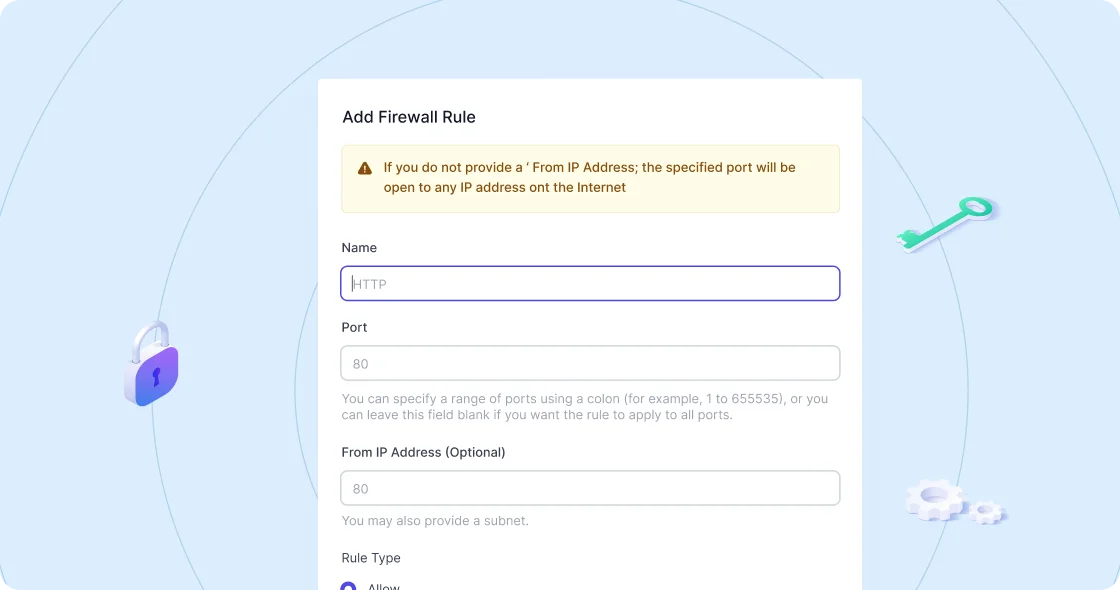Click the From IP Address input box
Image resolution: width=1120 pixels, height=590 pixels.
(x=590, y=488)
